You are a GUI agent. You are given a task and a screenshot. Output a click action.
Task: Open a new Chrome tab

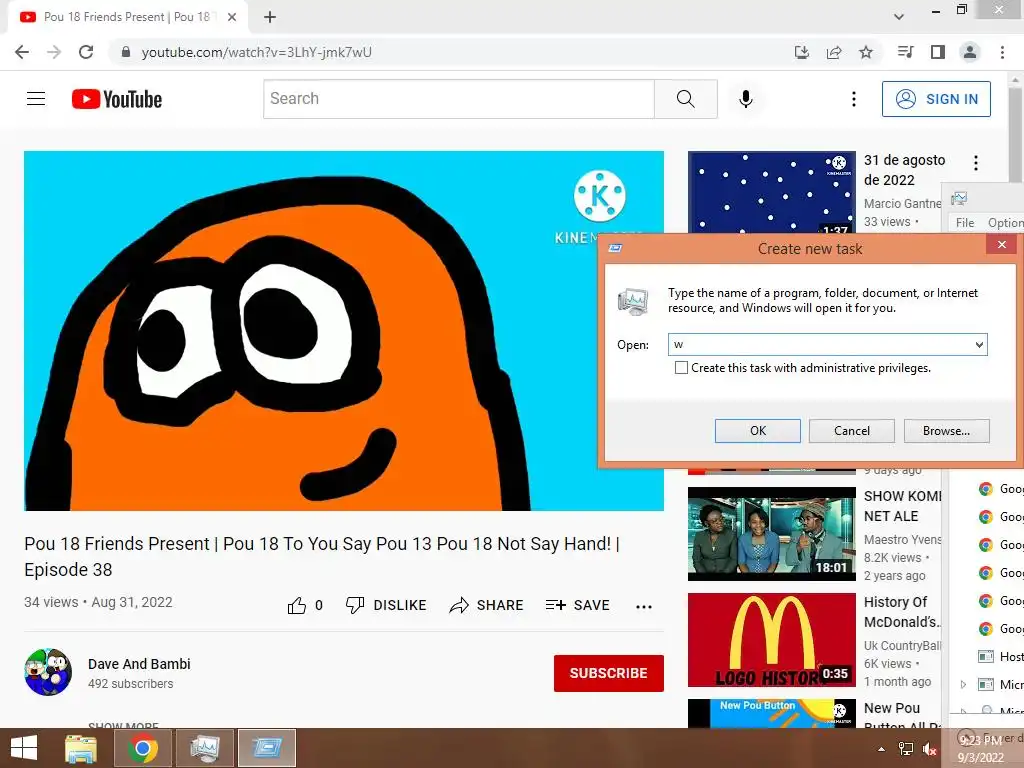[x=270, y=17]
